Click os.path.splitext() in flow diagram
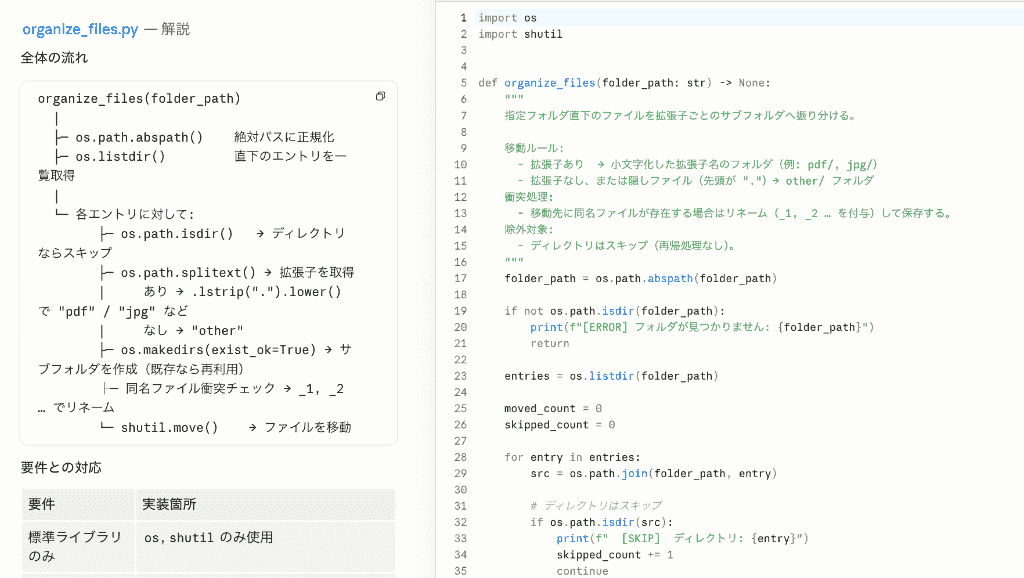 coord(188,272)
